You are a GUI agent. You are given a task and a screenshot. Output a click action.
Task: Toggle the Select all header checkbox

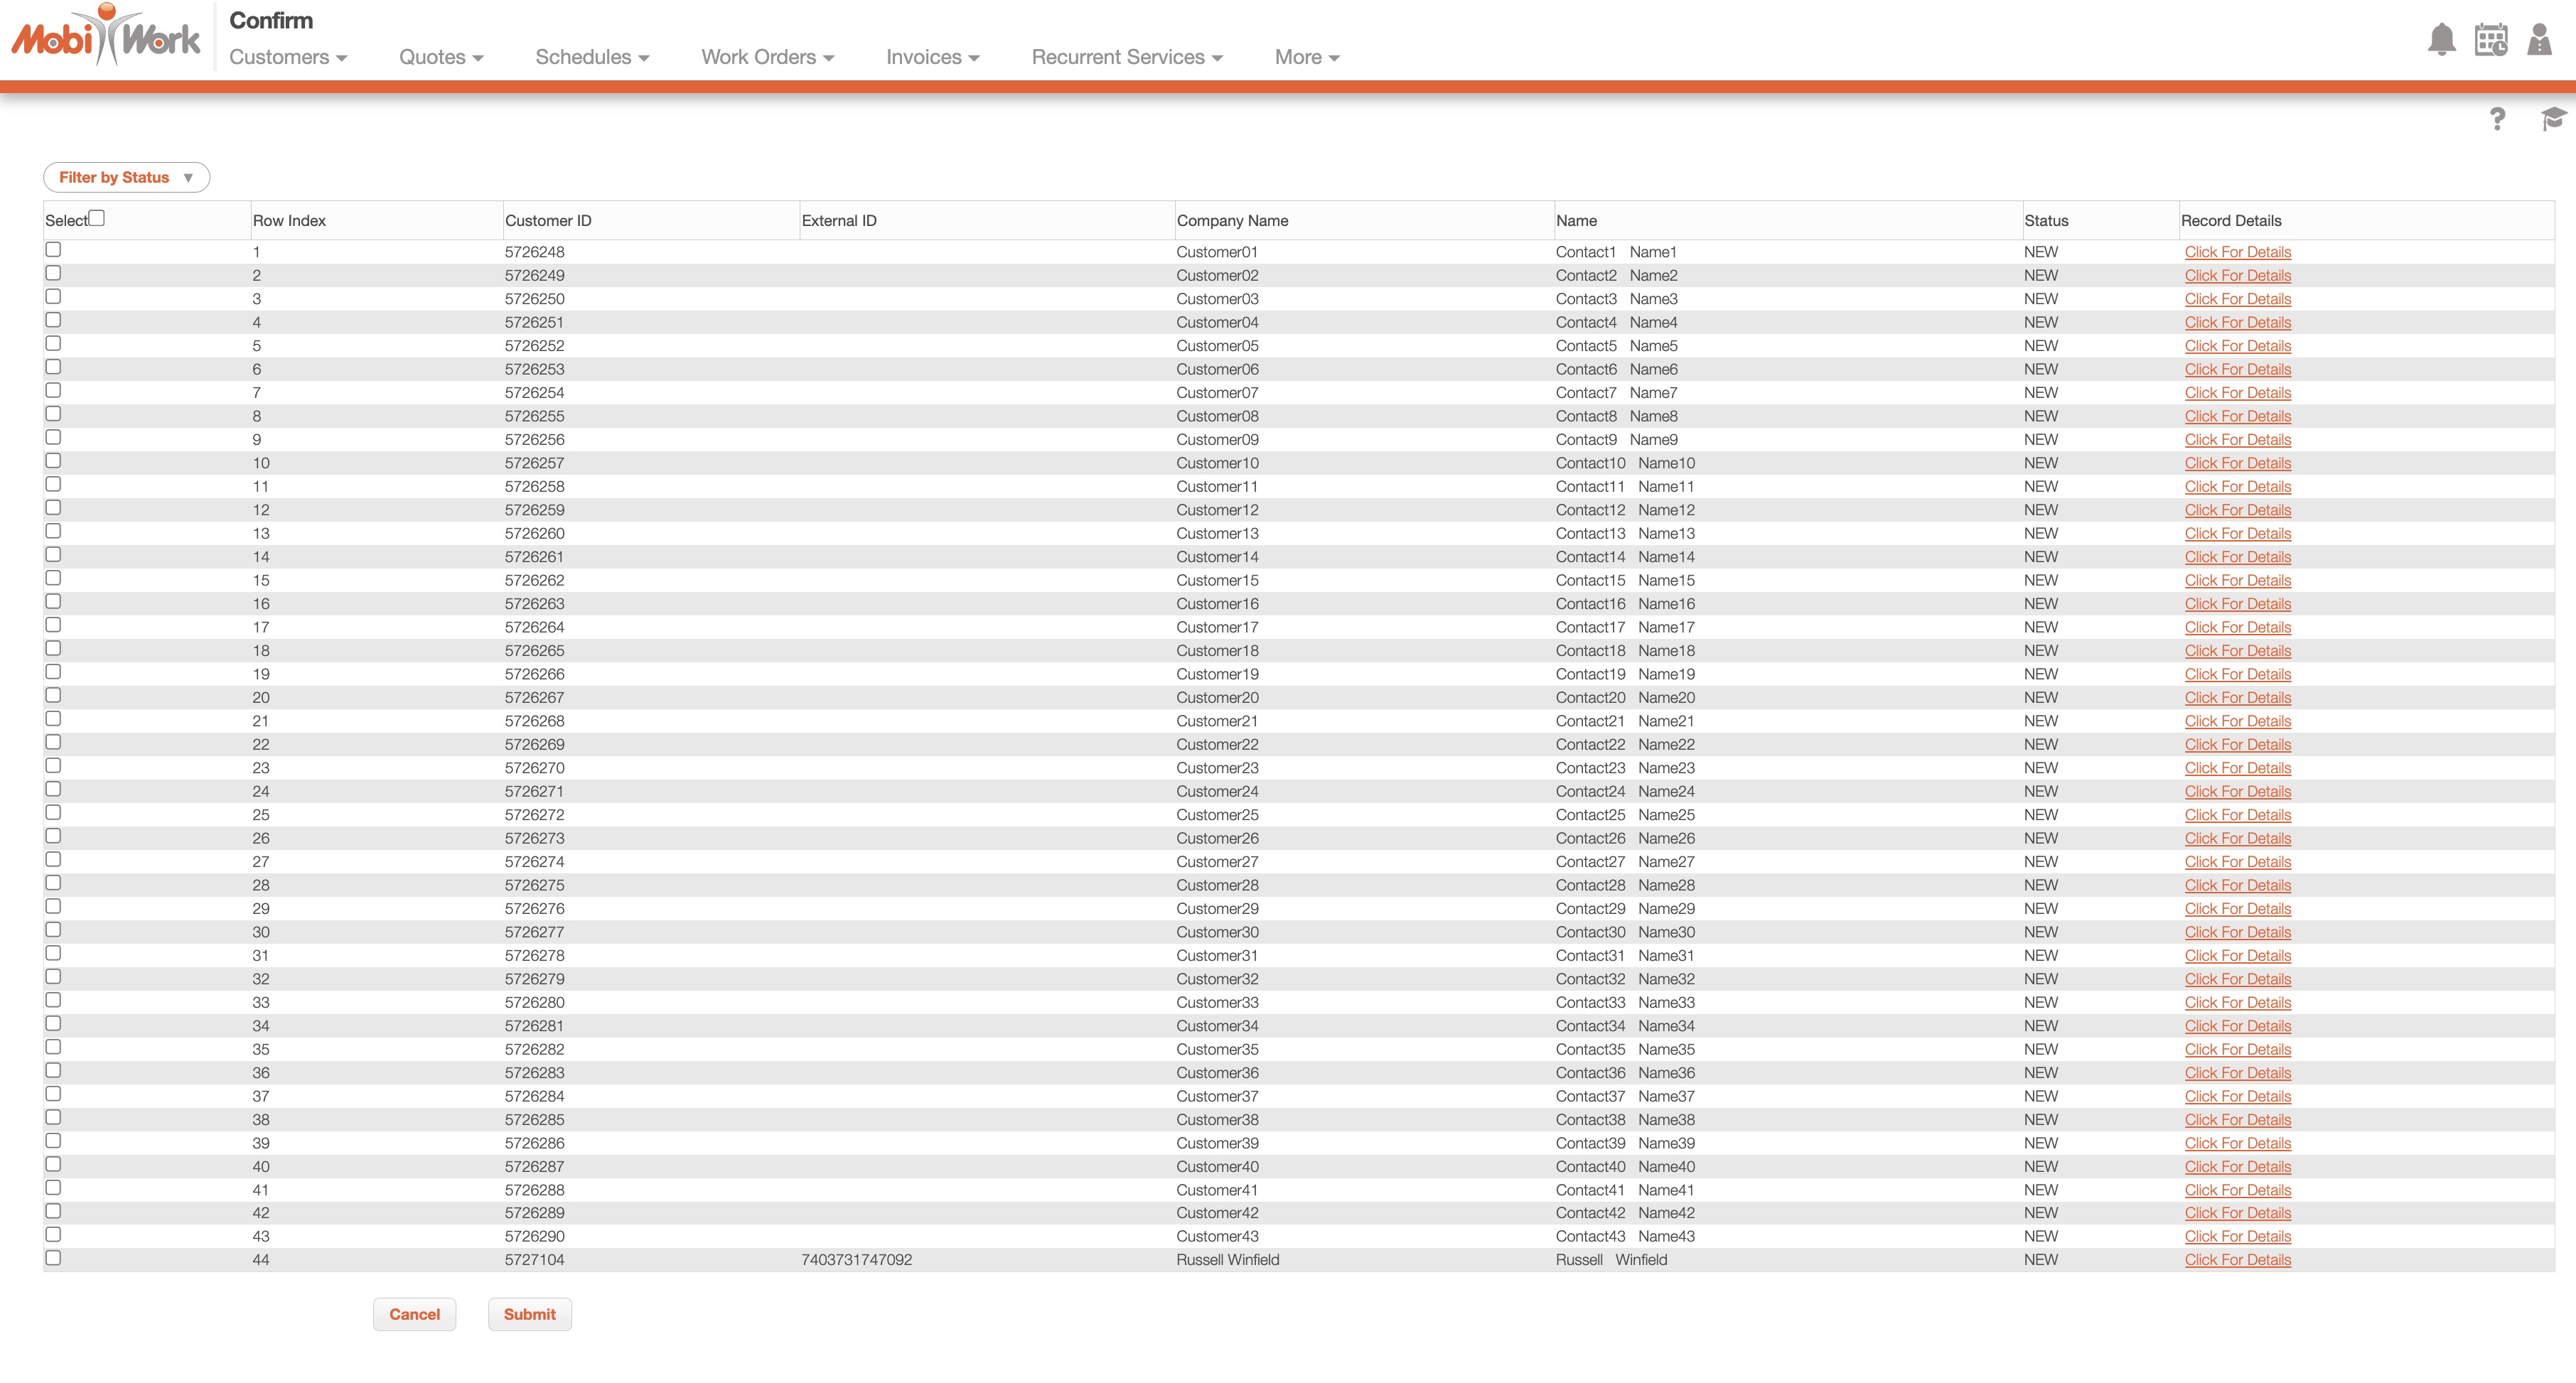97,218
